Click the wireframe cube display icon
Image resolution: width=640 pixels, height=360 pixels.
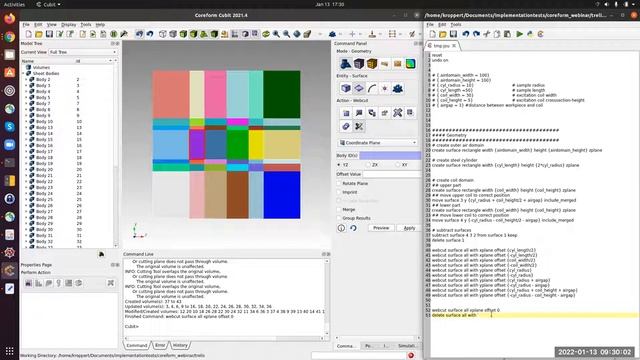(x=163, y=34)
